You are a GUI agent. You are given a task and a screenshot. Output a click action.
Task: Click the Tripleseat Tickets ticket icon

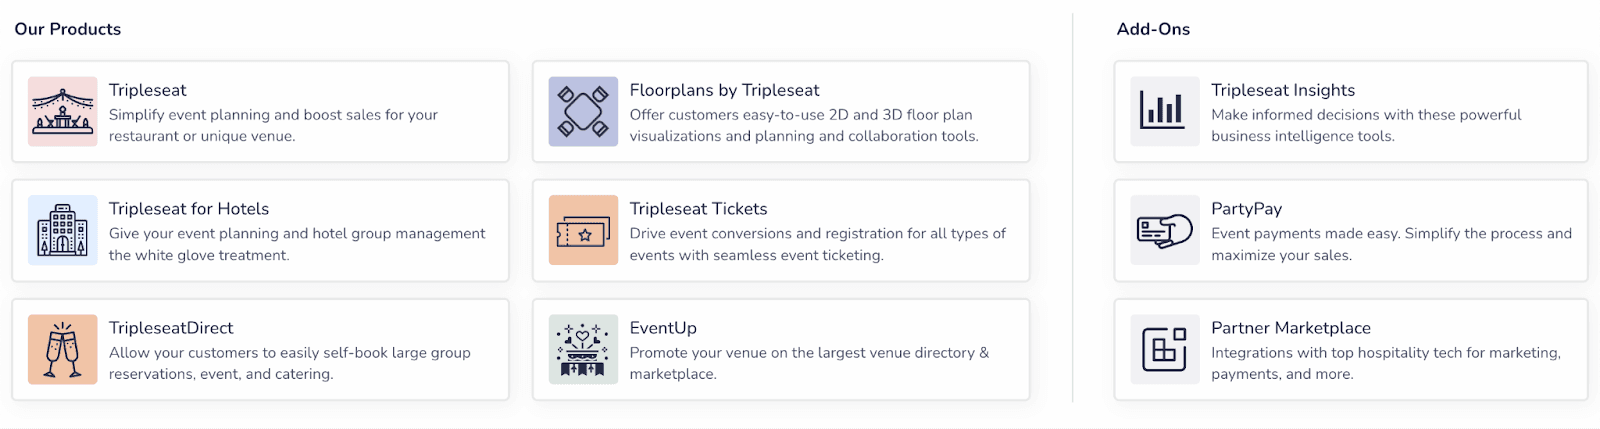click(x=583, y=230)
